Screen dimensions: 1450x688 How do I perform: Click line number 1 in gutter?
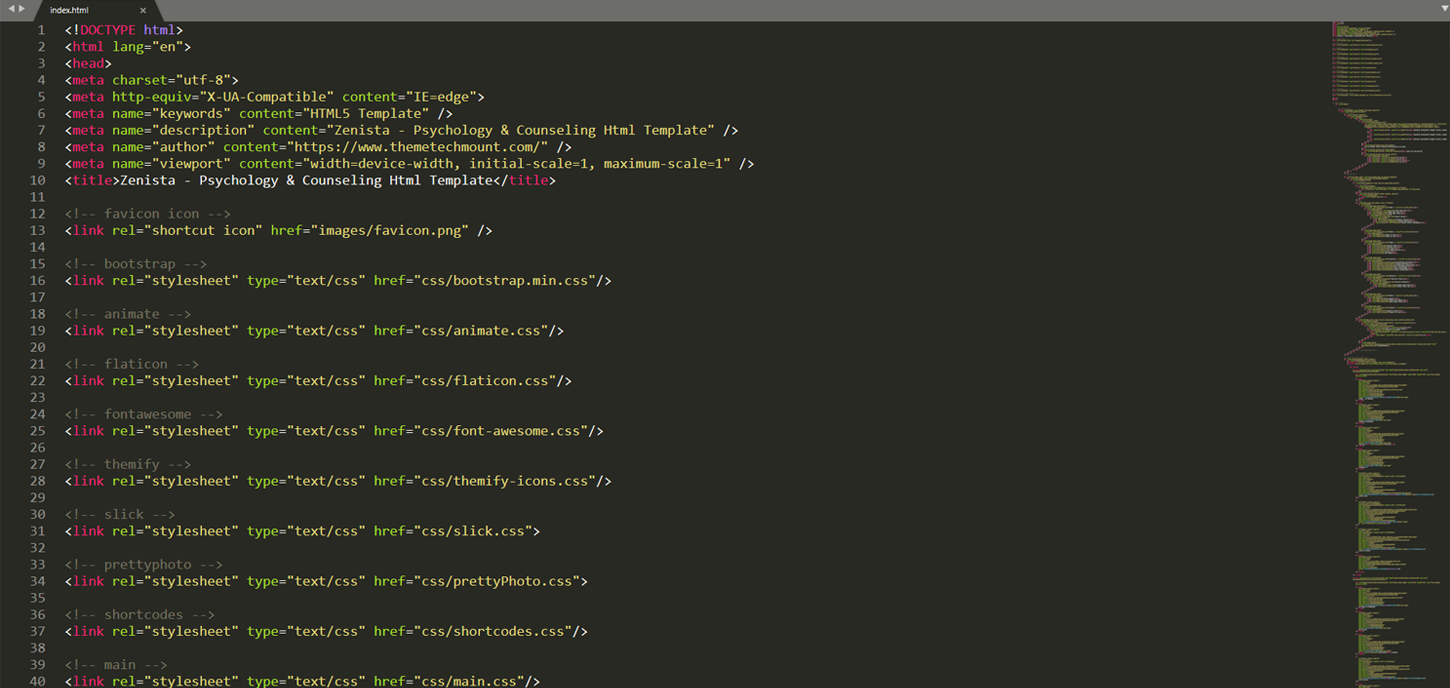point(41,30)
